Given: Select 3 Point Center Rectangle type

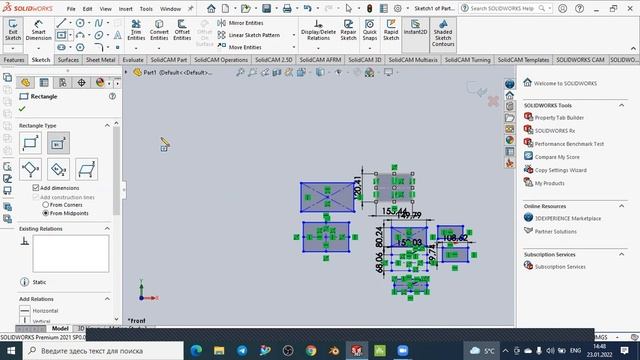Looking at the screenshot, I should pos(58,169).
